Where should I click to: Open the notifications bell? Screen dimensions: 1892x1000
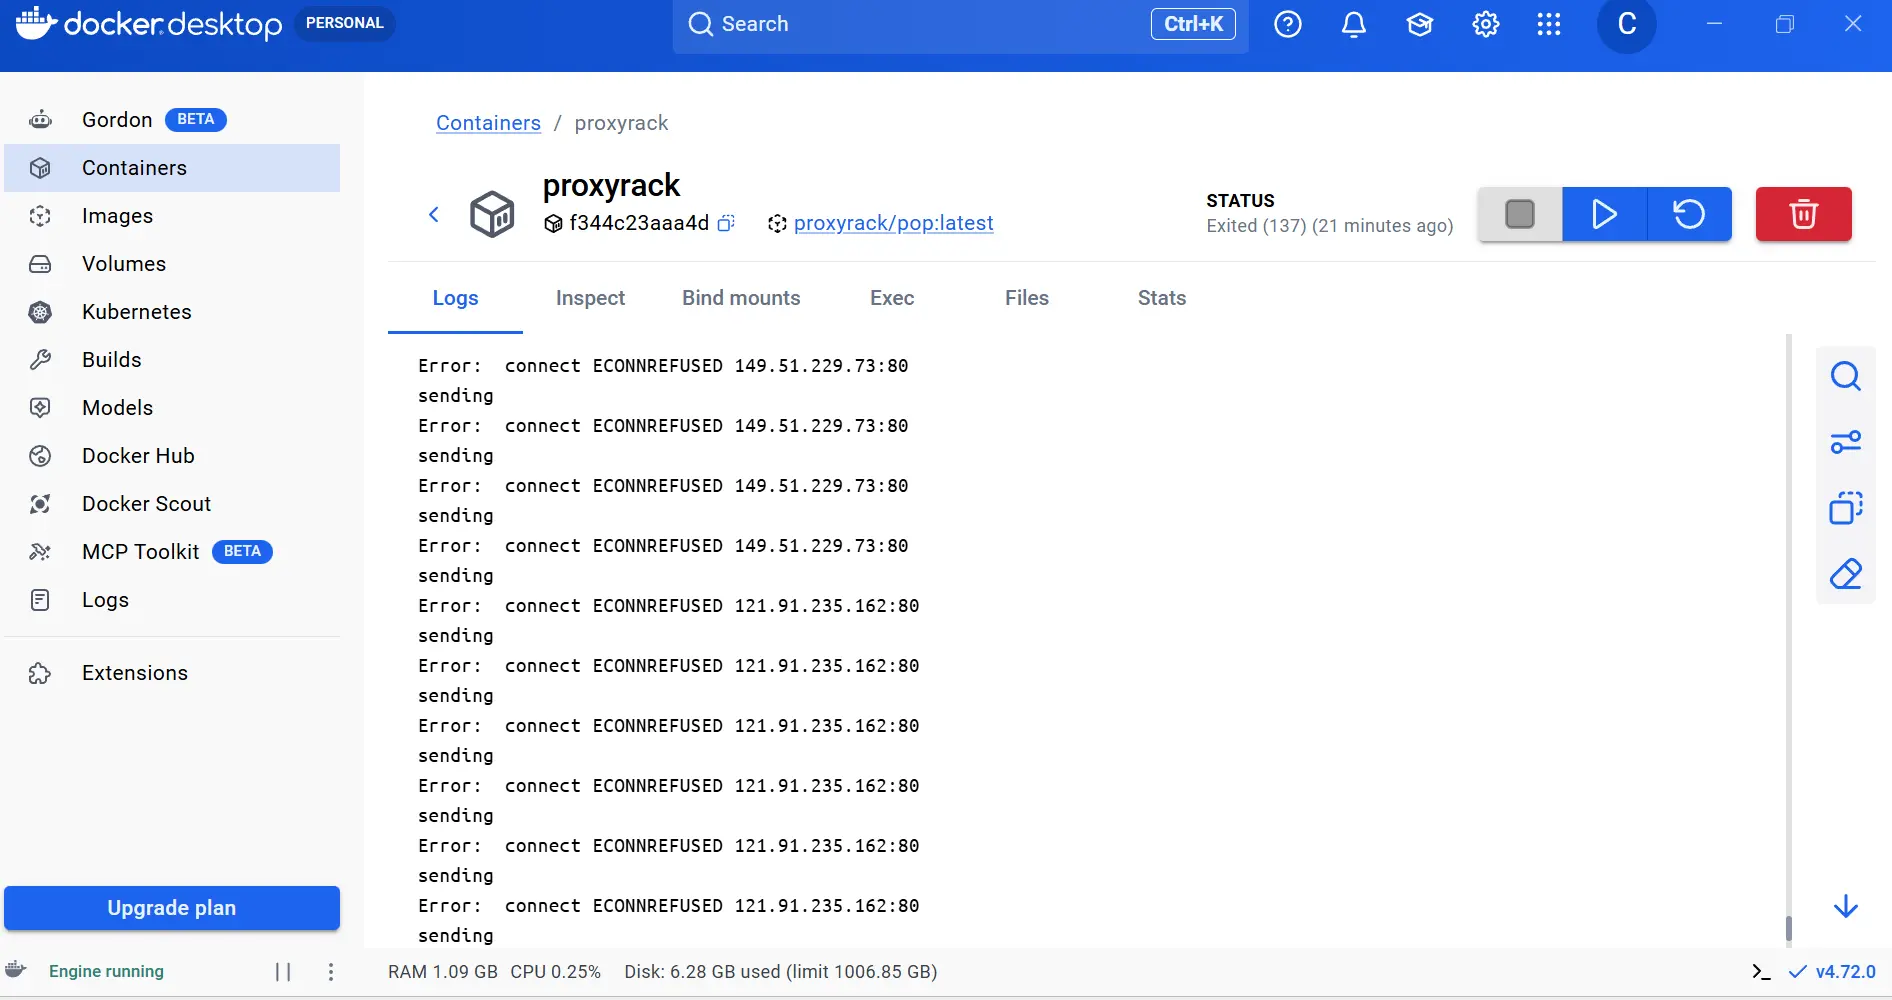click(x=1354, y=24)
